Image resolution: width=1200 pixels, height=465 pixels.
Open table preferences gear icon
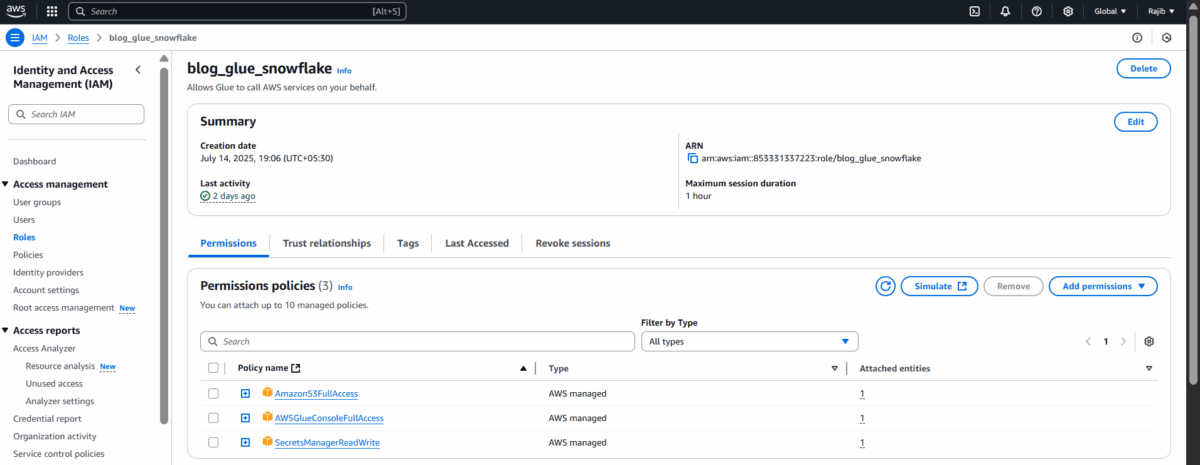tap(1149, 341)
